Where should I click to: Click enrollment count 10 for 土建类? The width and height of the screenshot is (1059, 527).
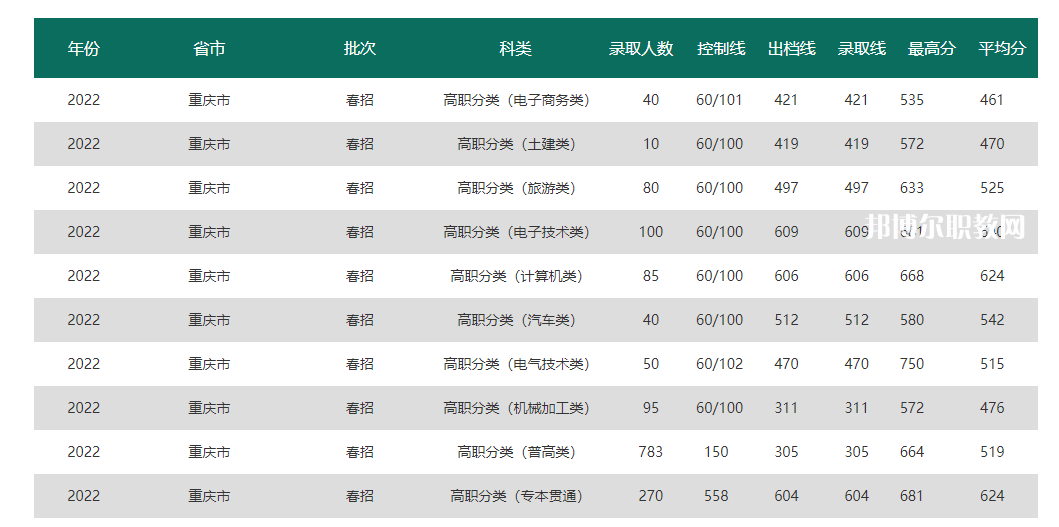(x=650, y=144)
